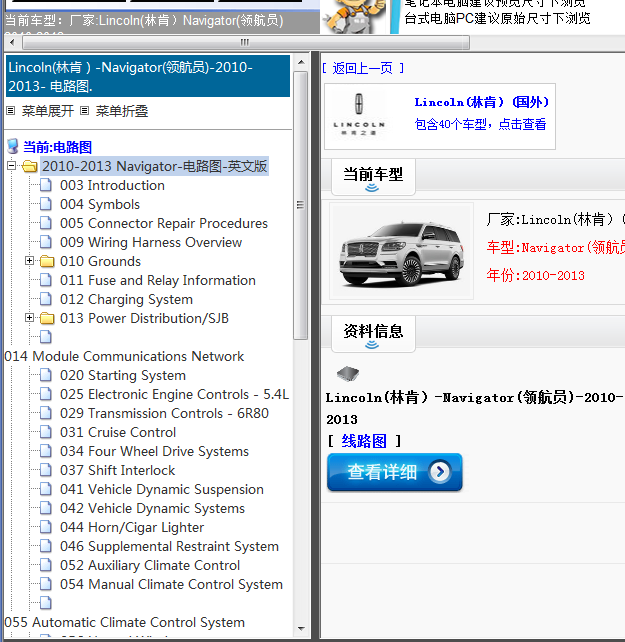Click the tree panel vertical scrollbar thumb
This screenshot has width=625, height=642.
pyautogui.click(x=301, y=206)
